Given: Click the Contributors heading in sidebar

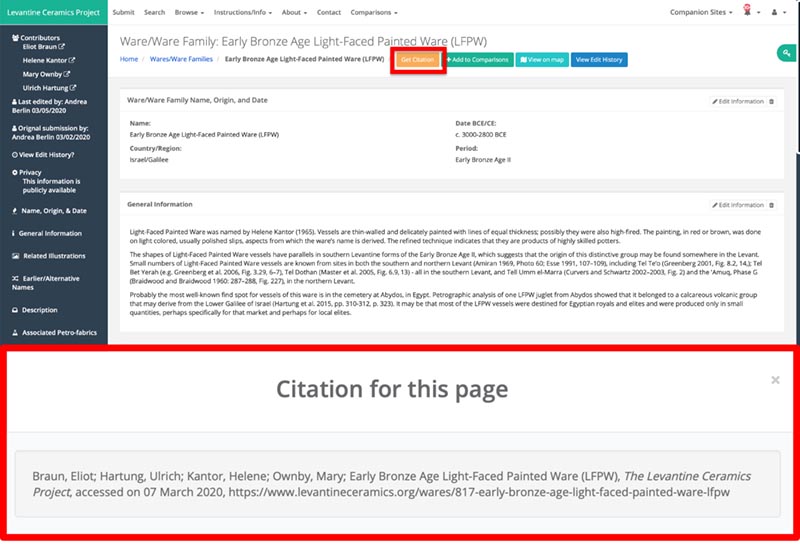Looking at the screenshot, I should (36, 38).
